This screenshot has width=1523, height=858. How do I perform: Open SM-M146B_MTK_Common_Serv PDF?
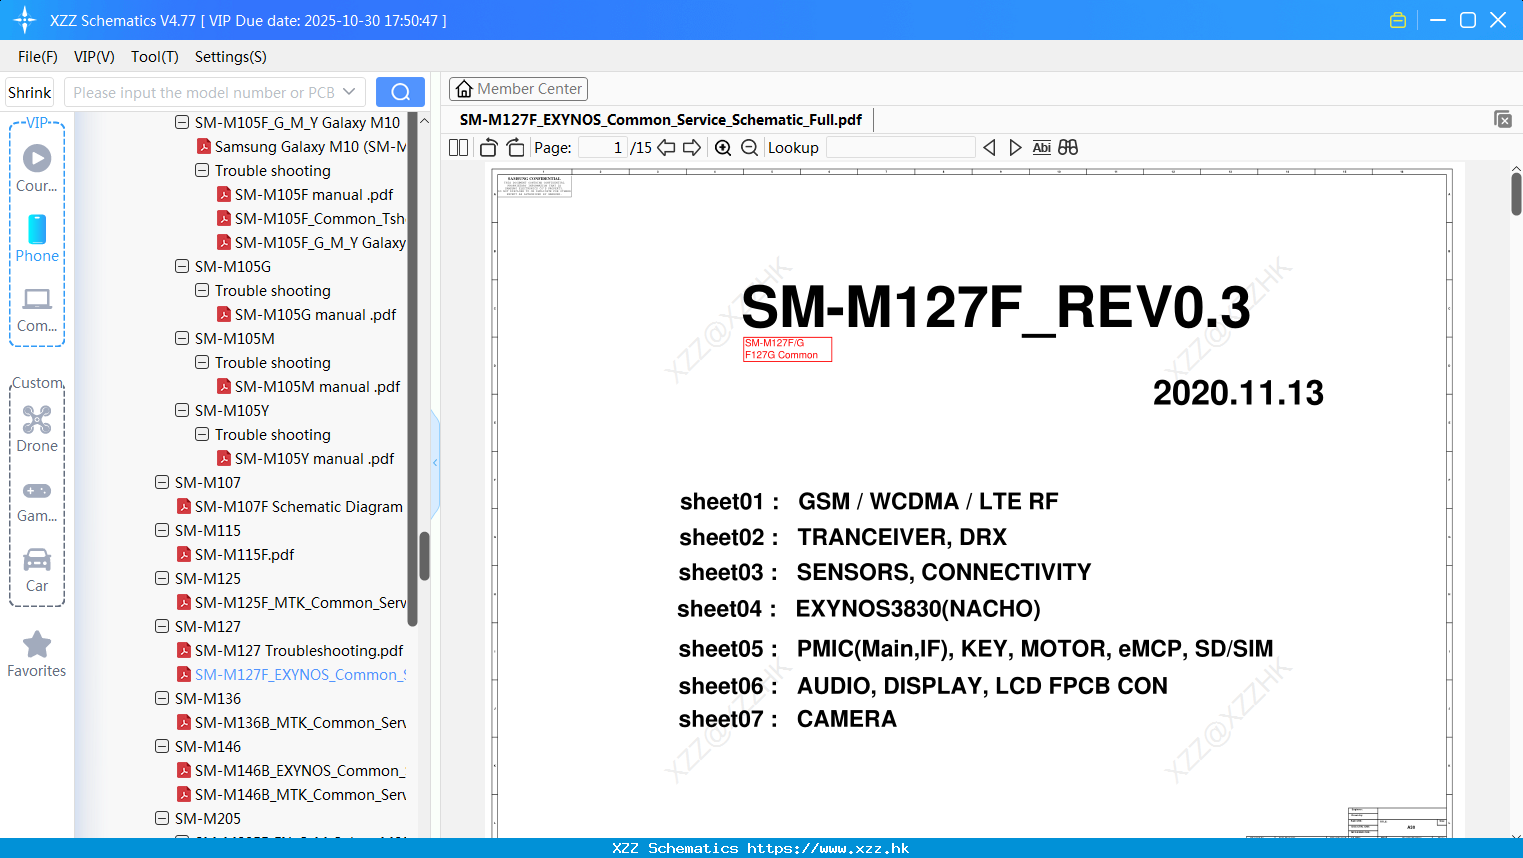[x=300, y=795]
